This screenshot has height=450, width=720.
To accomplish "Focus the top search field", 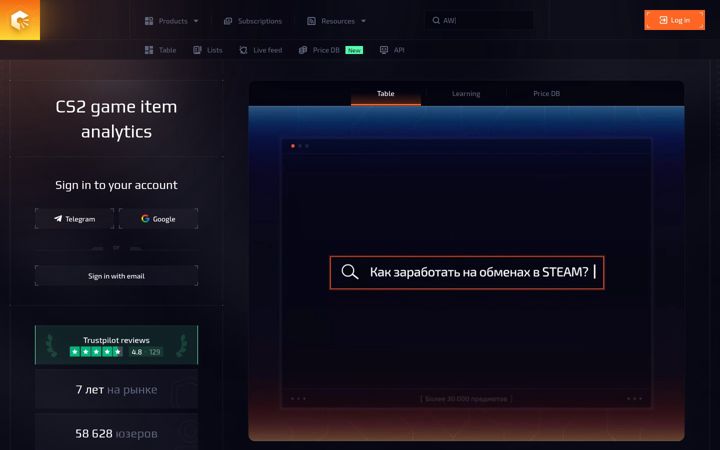I will tap(479, 21).
